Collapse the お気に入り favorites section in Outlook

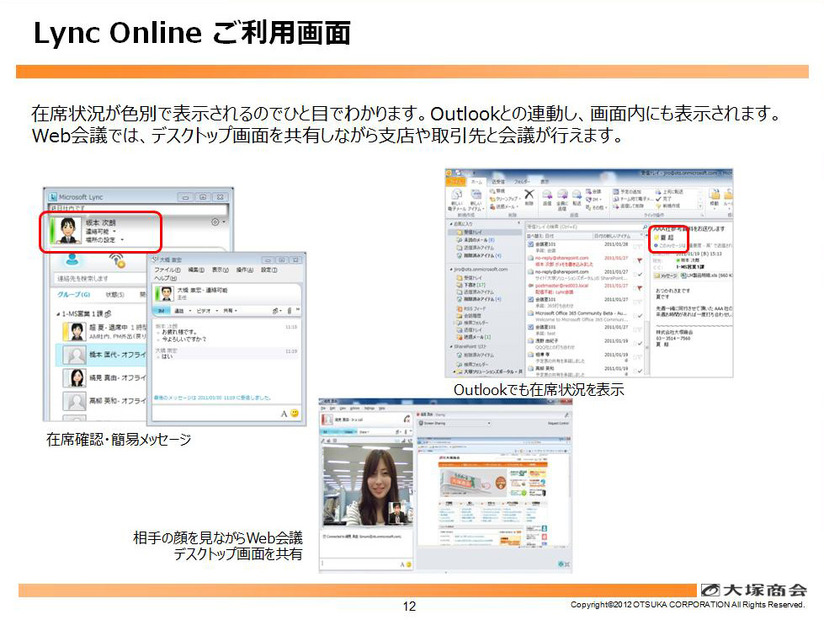click(x=451, y=224)
